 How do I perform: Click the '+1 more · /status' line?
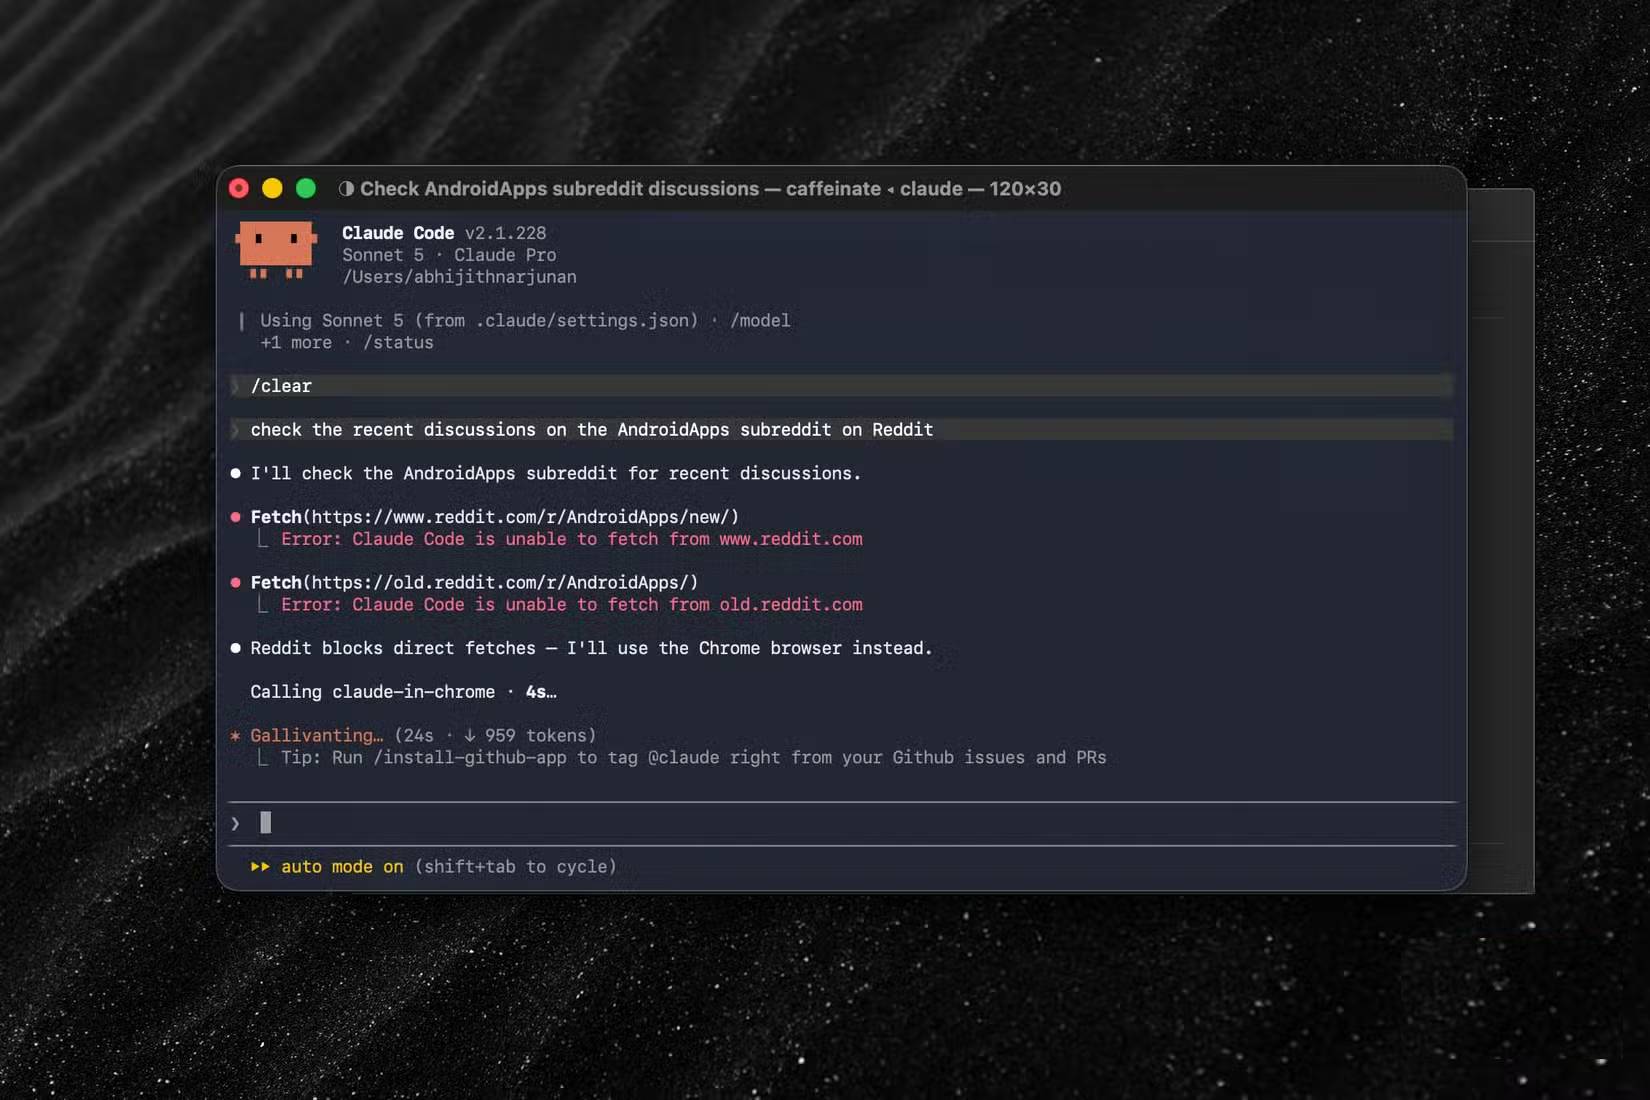coord(347,342)
